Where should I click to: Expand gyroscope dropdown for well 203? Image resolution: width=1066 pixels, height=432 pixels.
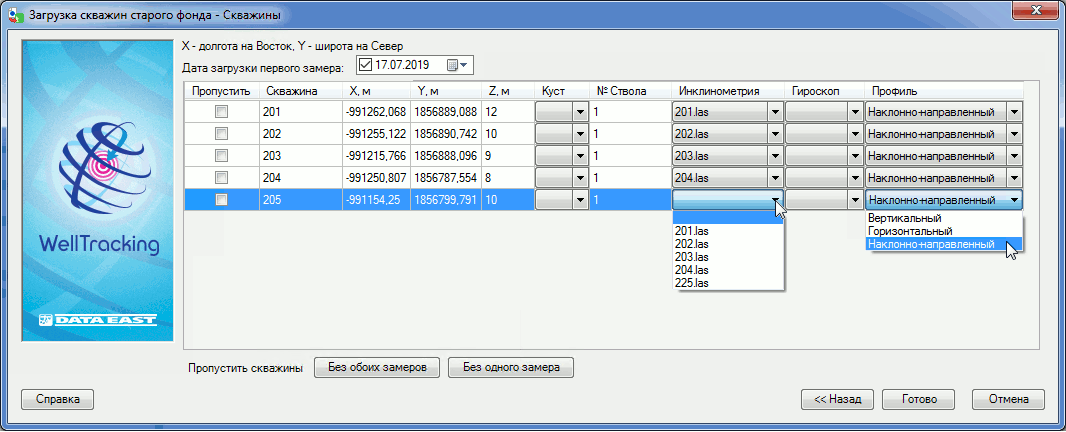pos(854,156)
